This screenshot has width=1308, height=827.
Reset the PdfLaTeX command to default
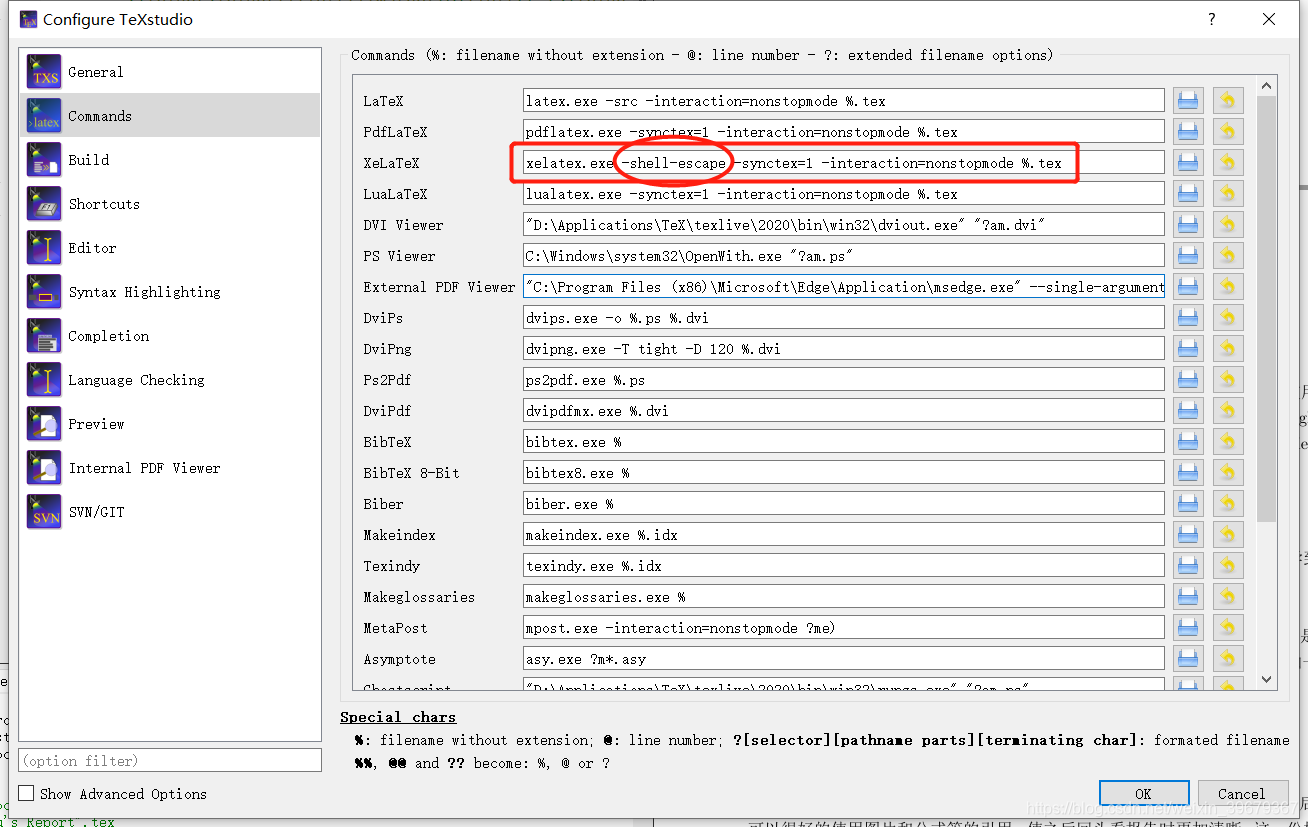click(1227, 131)
